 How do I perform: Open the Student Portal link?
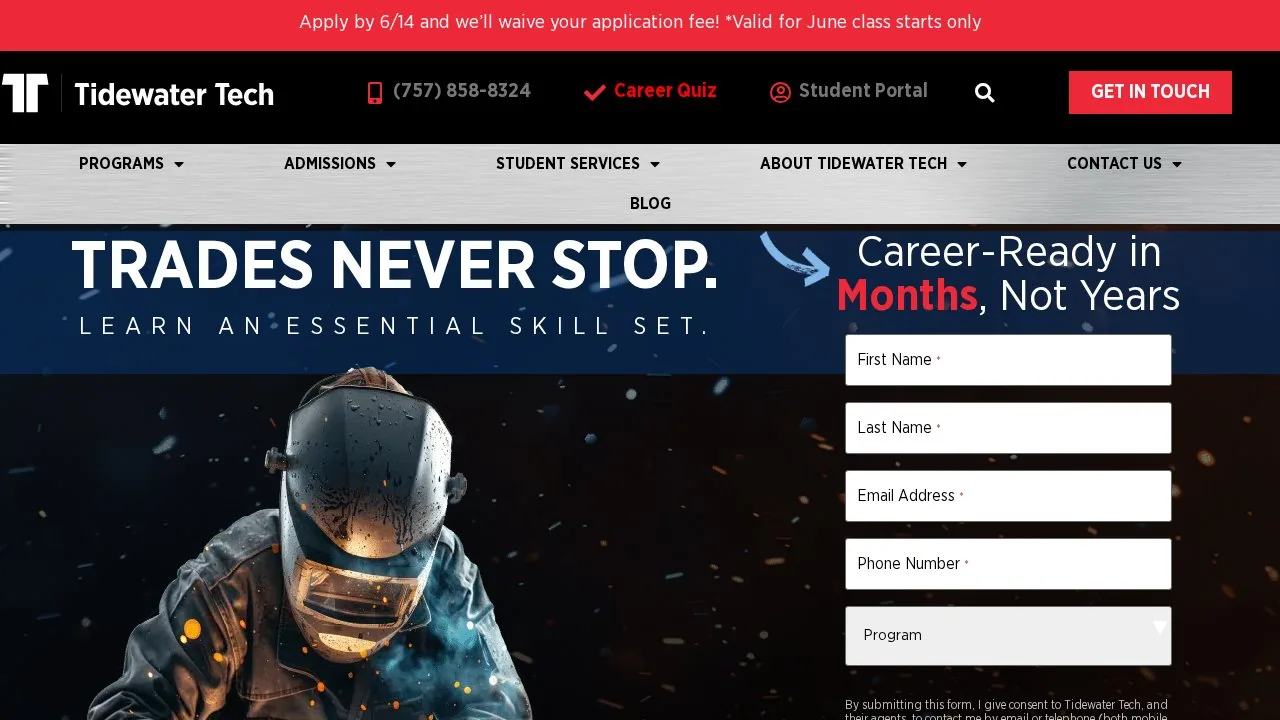pyautogui.click(x=863, y=91)
